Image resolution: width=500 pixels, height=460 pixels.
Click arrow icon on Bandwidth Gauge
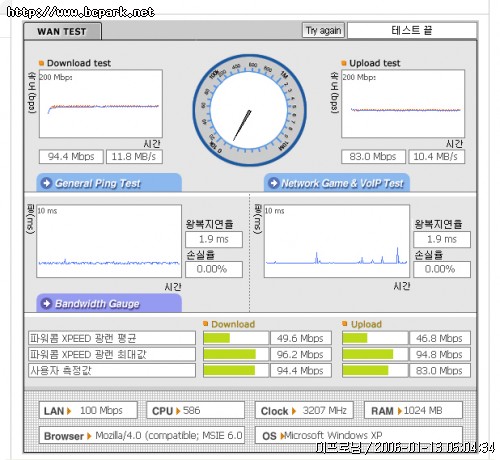coord(46,303)
